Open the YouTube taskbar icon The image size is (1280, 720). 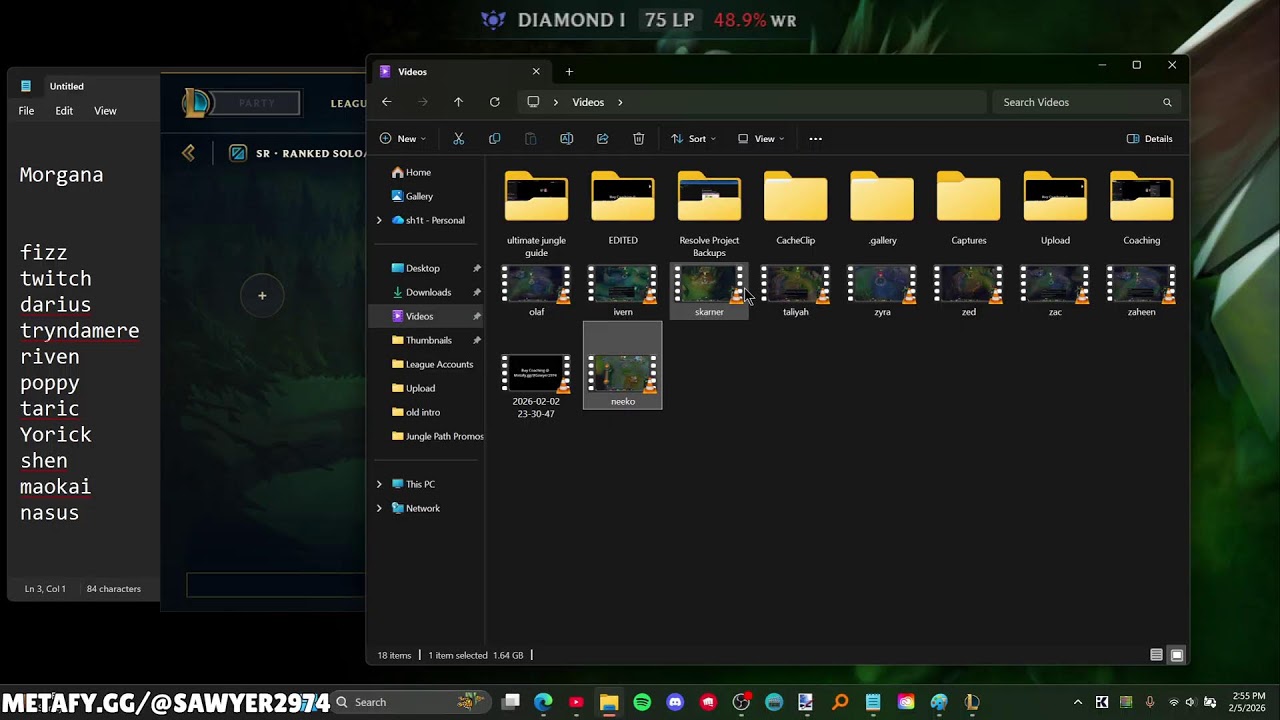[576, 702]
